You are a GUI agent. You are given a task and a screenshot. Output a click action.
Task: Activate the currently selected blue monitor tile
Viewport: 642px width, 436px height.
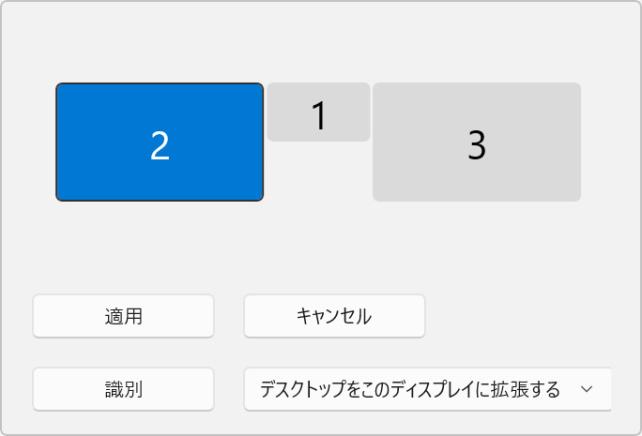pos(159,142)
